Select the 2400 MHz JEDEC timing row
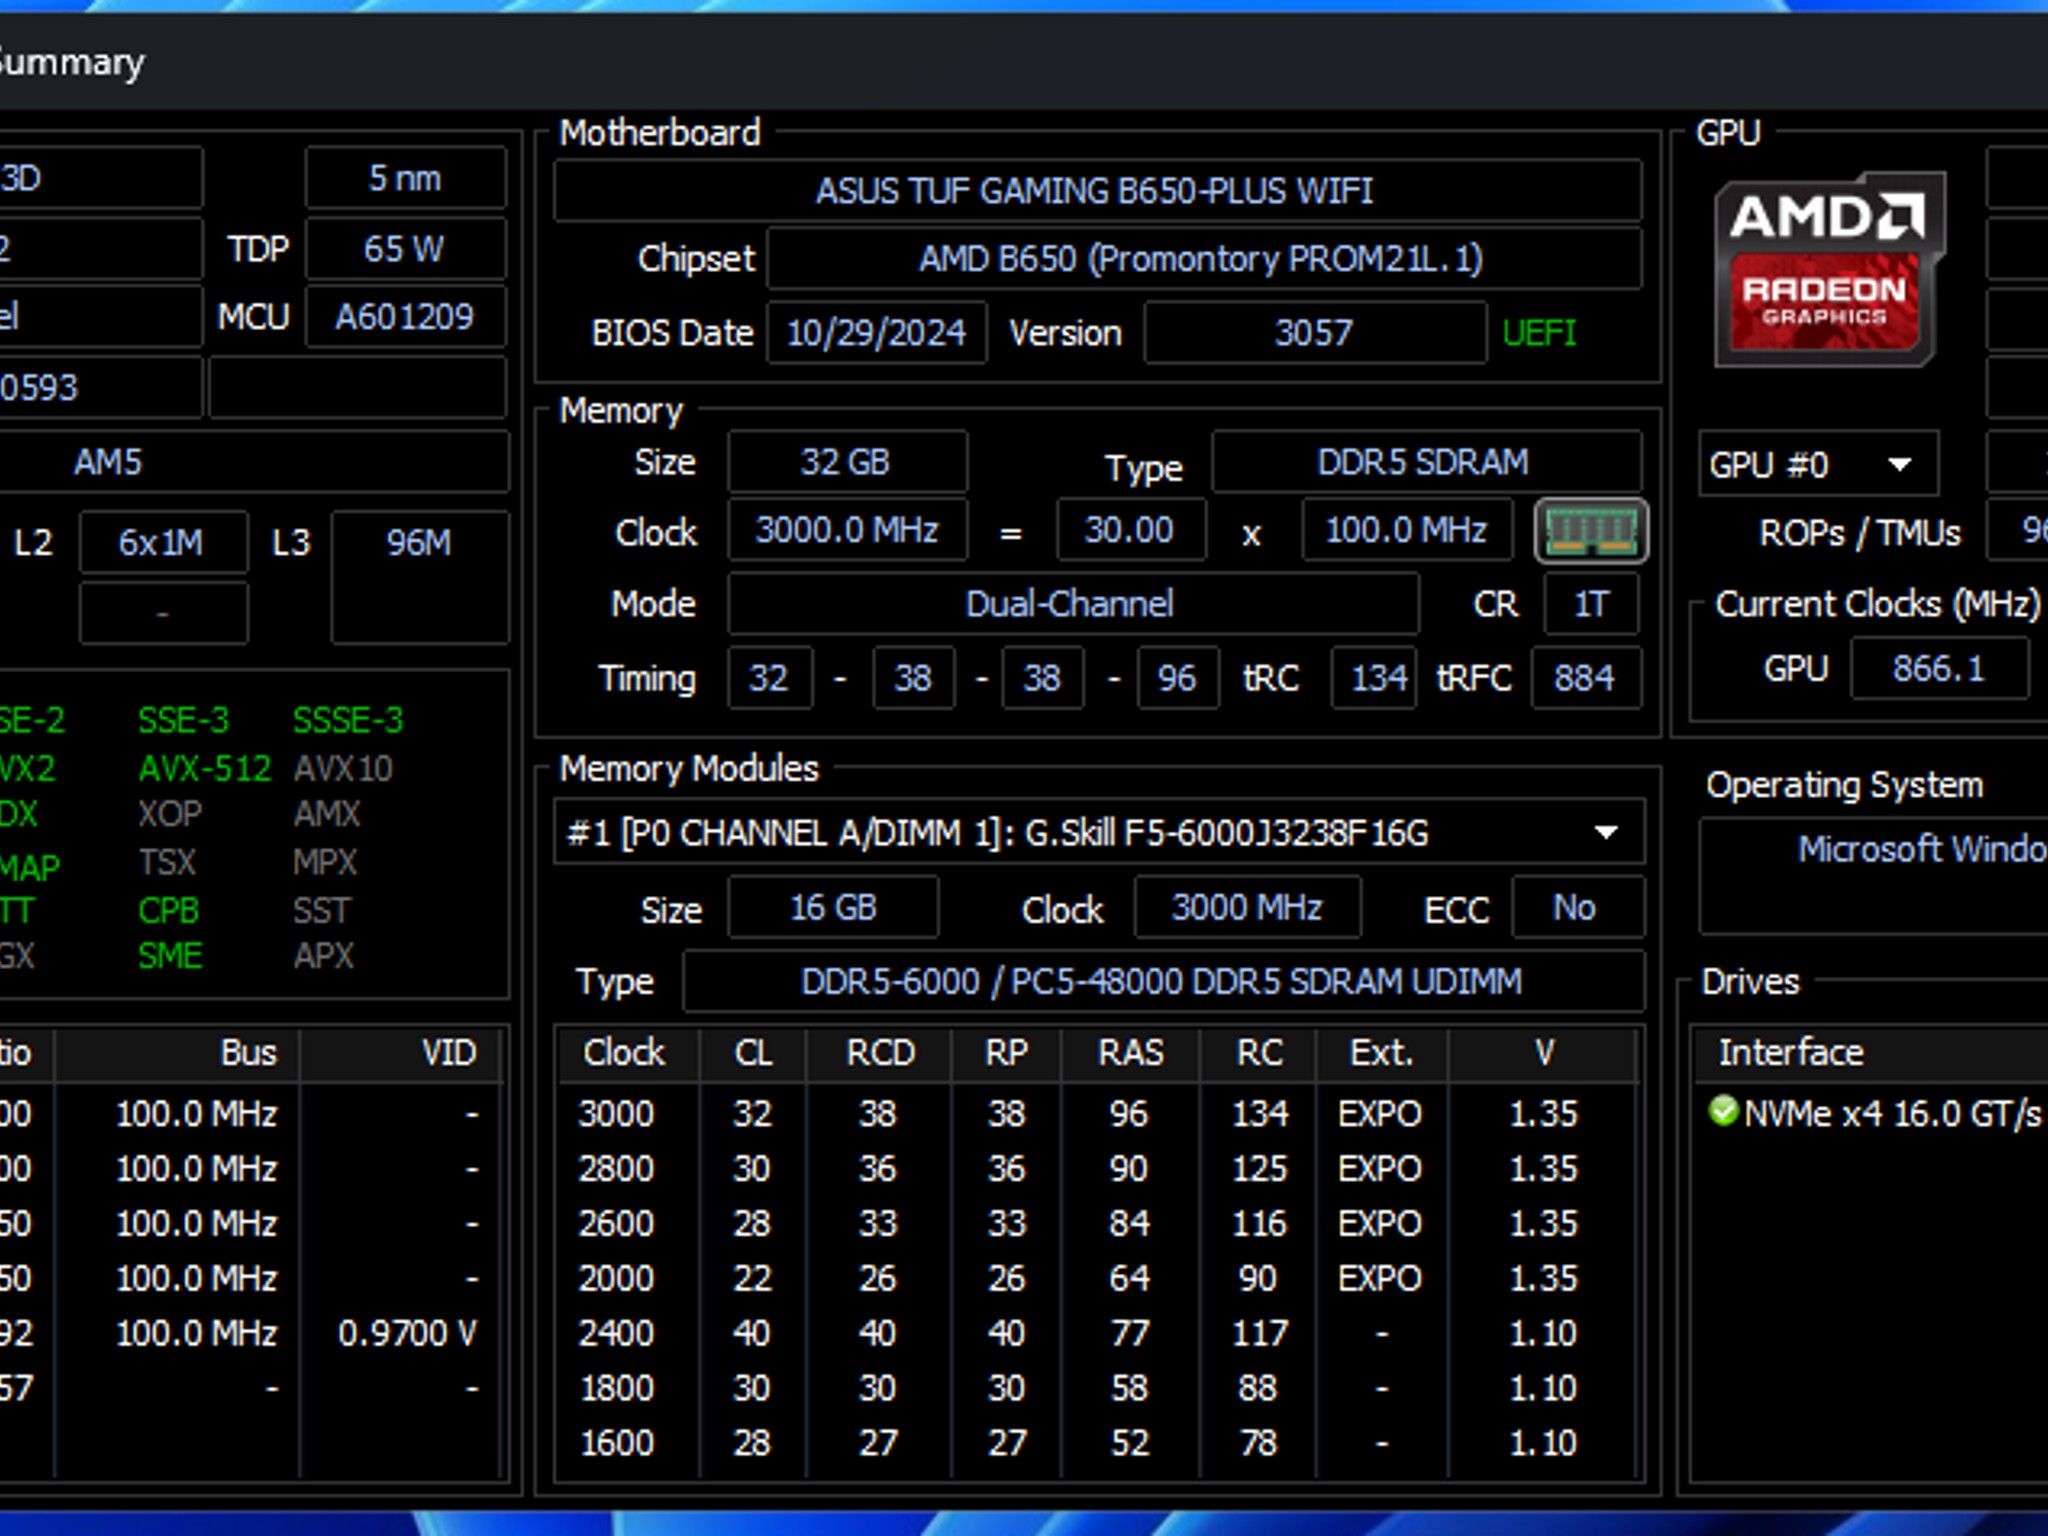Viewport: 2048px width, 1536px height. click(1097, 1333)
